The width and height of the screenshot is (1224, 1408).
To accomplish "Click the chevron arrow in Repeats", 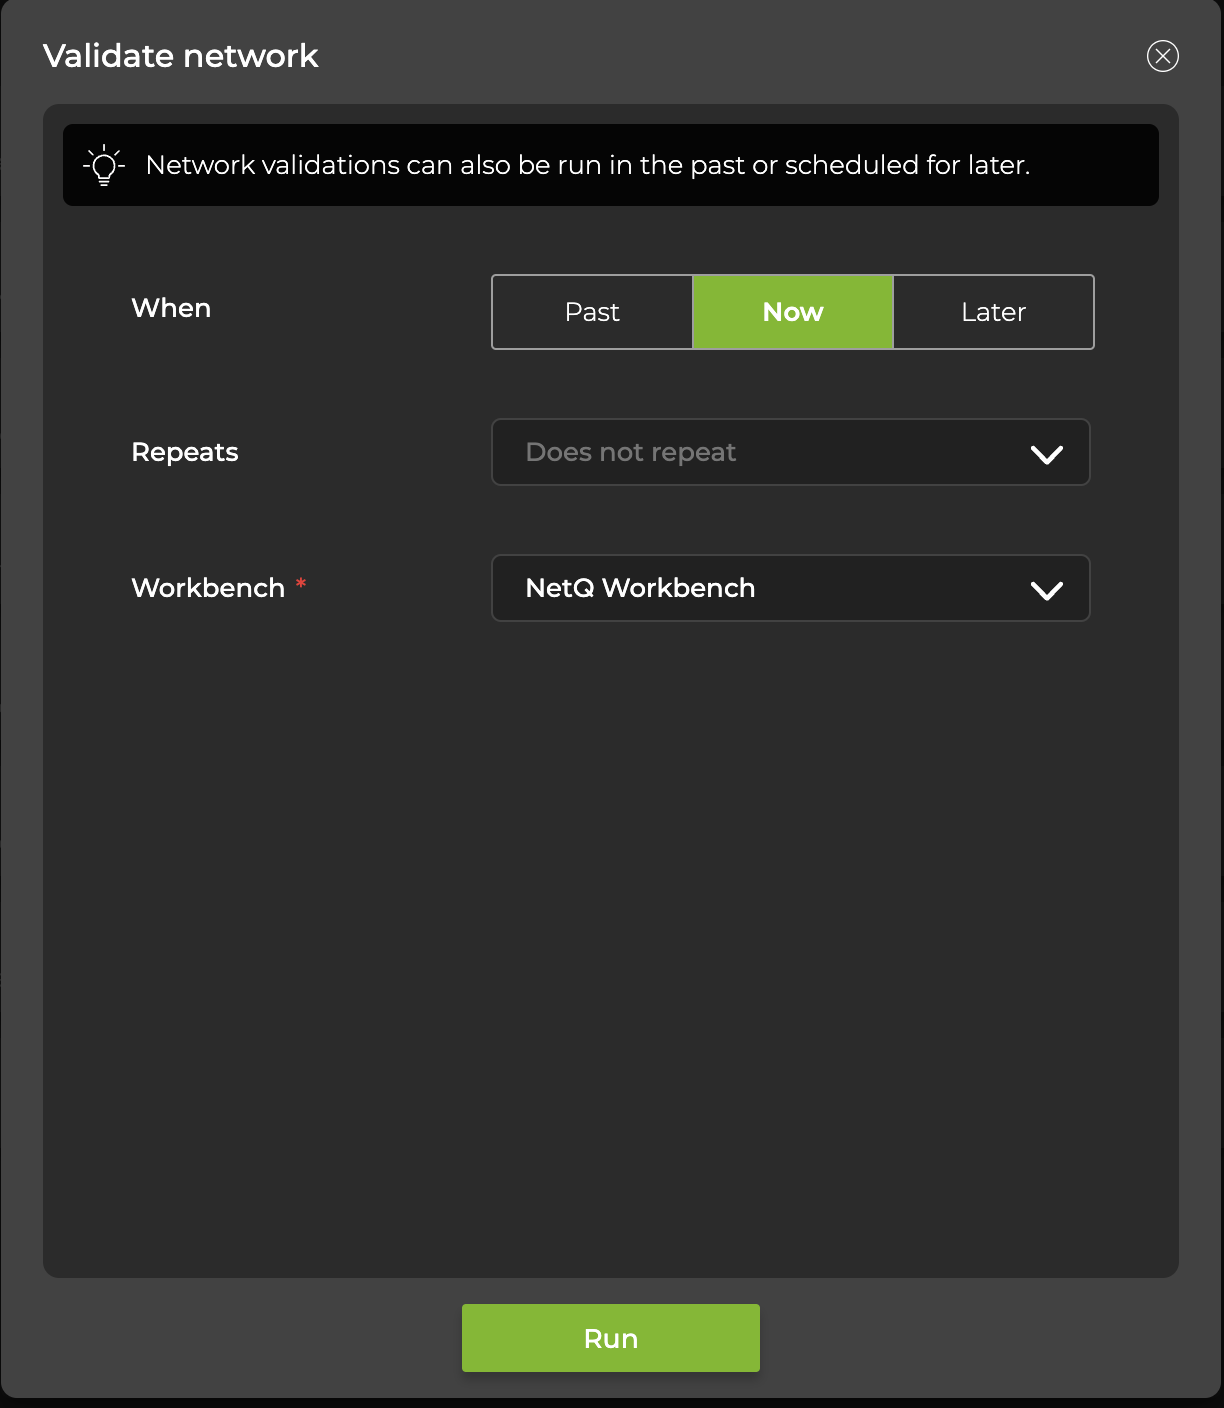I will pos(1046,454).
